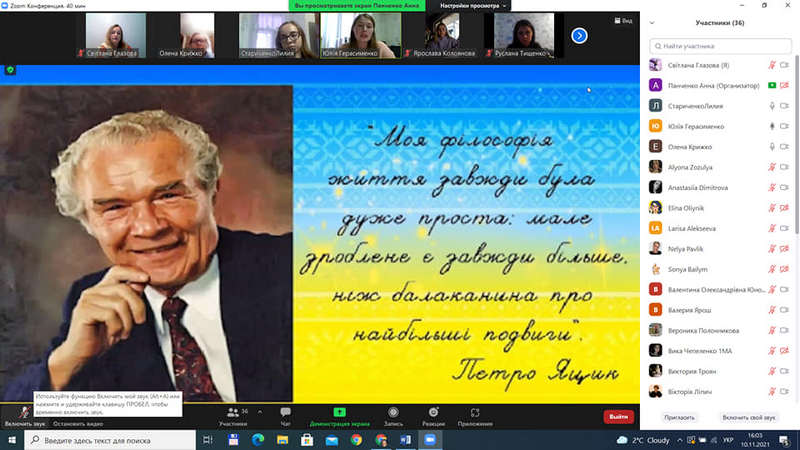Click the red Выйти leave button
This screenshot has width=800, height=450.
618,417
